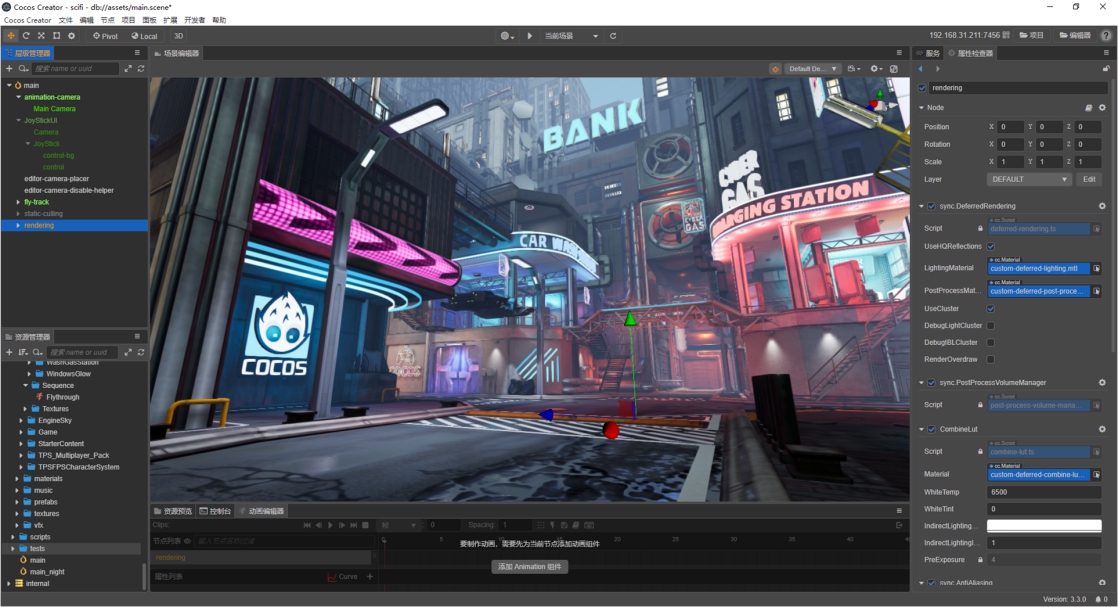The width and height of the screenshot is (1118, 607).
Task: Select the Rect transform tool
Action: (56, 36)
